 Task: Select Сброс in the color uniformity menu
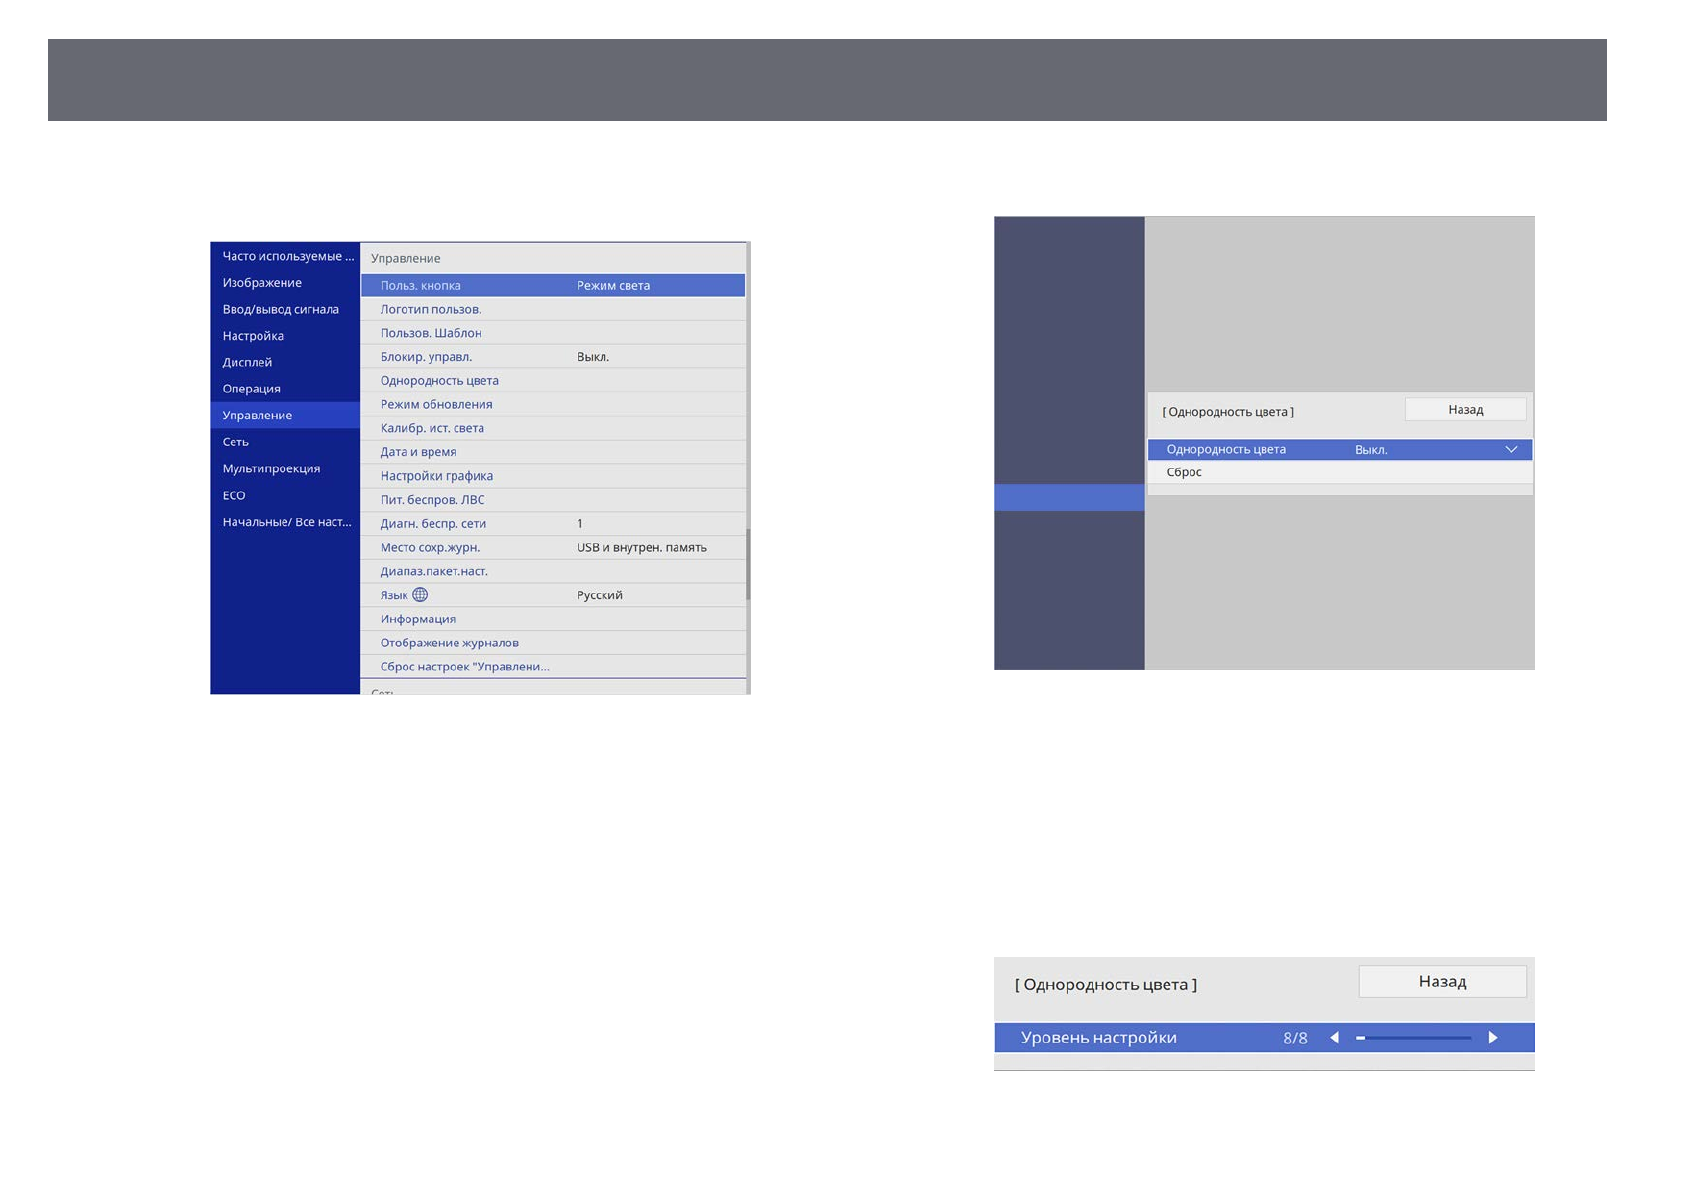click(x=1184, y=472)
